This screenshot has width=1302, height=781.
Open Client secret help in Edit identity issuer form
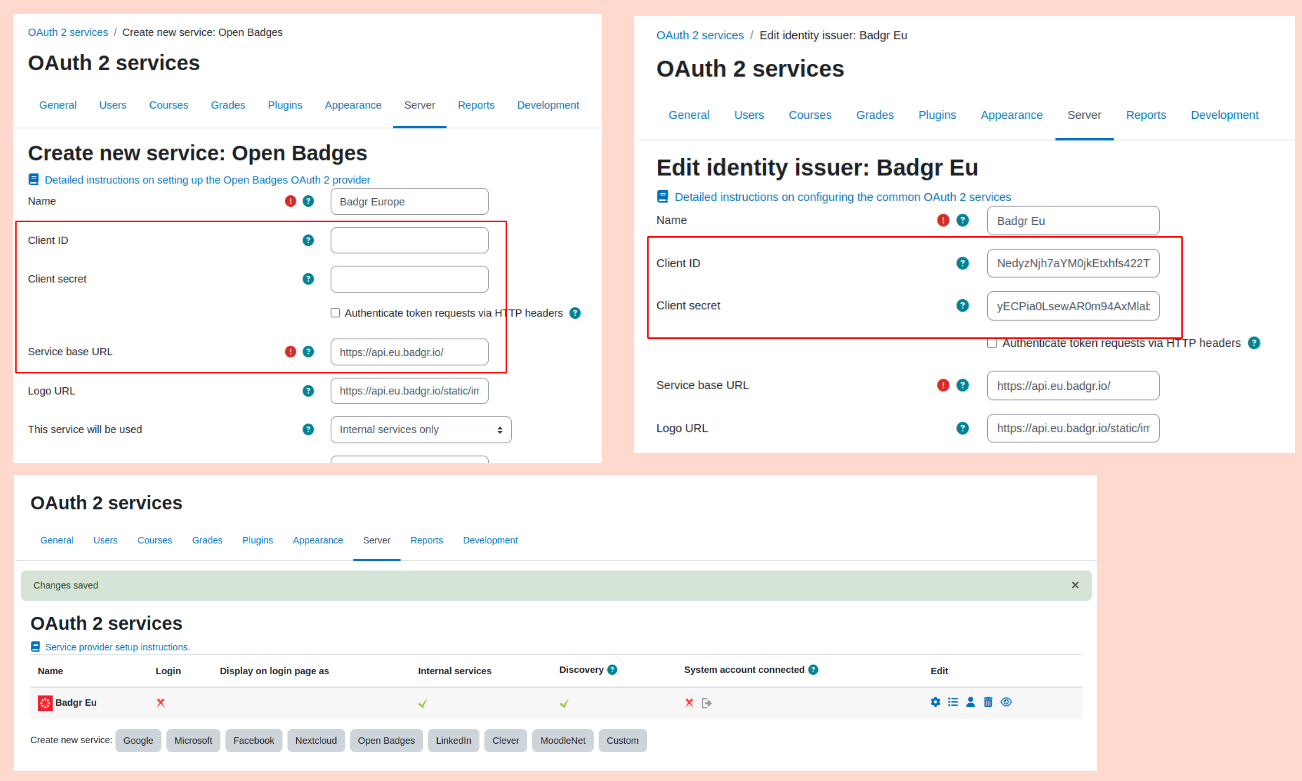962,306
